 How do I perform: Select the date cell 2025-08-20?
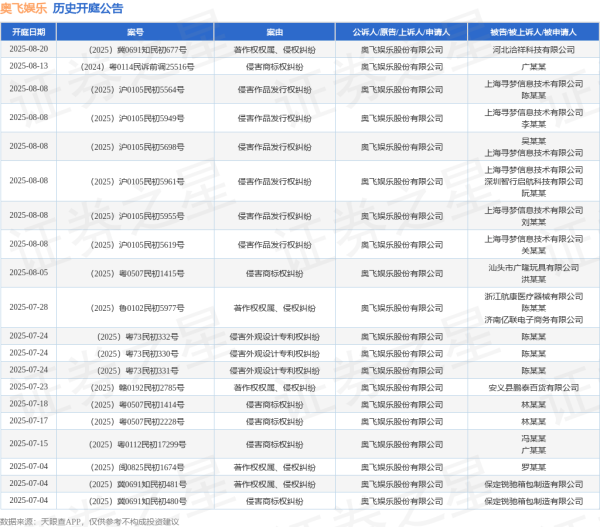[29, 49]
